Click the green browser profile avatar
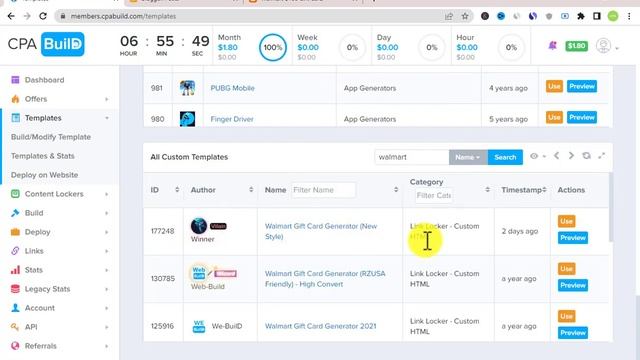 (x=613, y=16)
